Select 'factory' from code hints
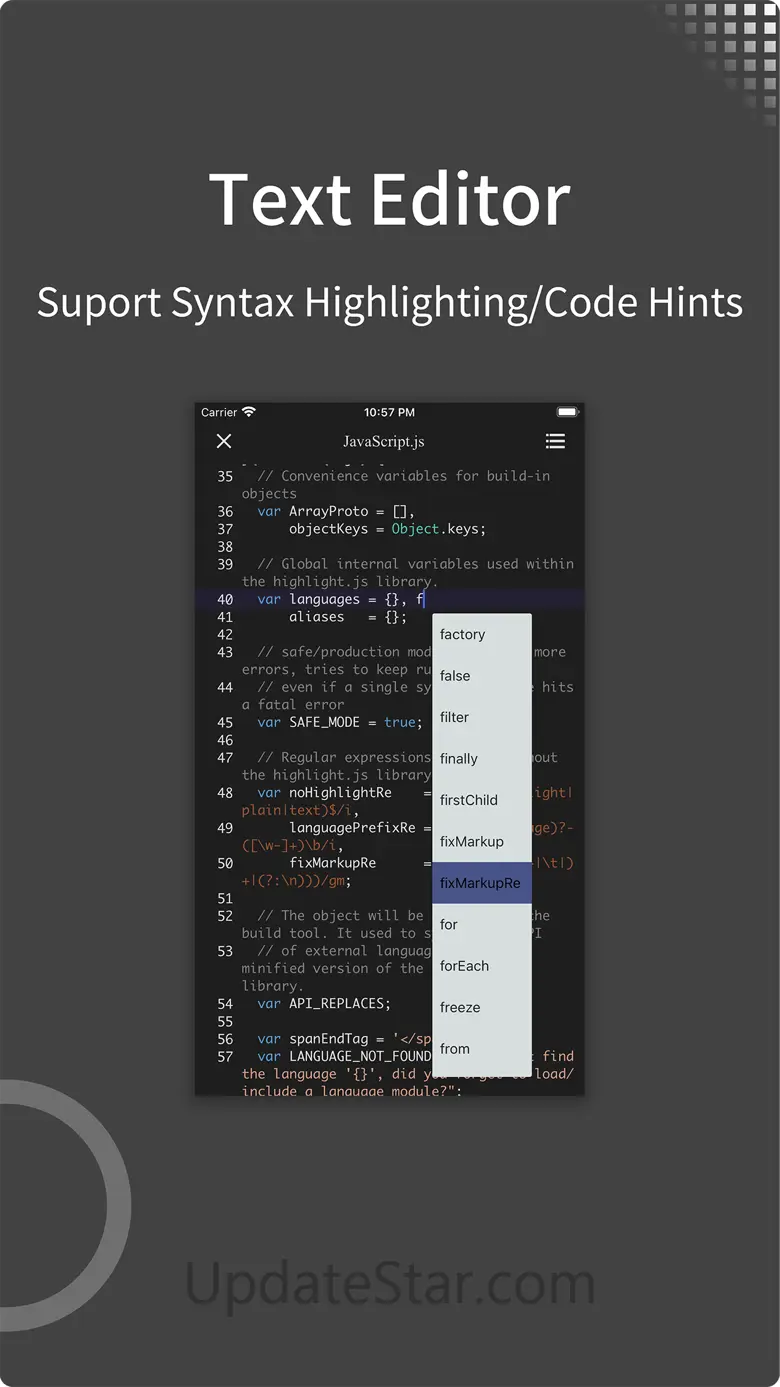The image size is (780, 1387). pyautogui.click(x=481, y=634)
